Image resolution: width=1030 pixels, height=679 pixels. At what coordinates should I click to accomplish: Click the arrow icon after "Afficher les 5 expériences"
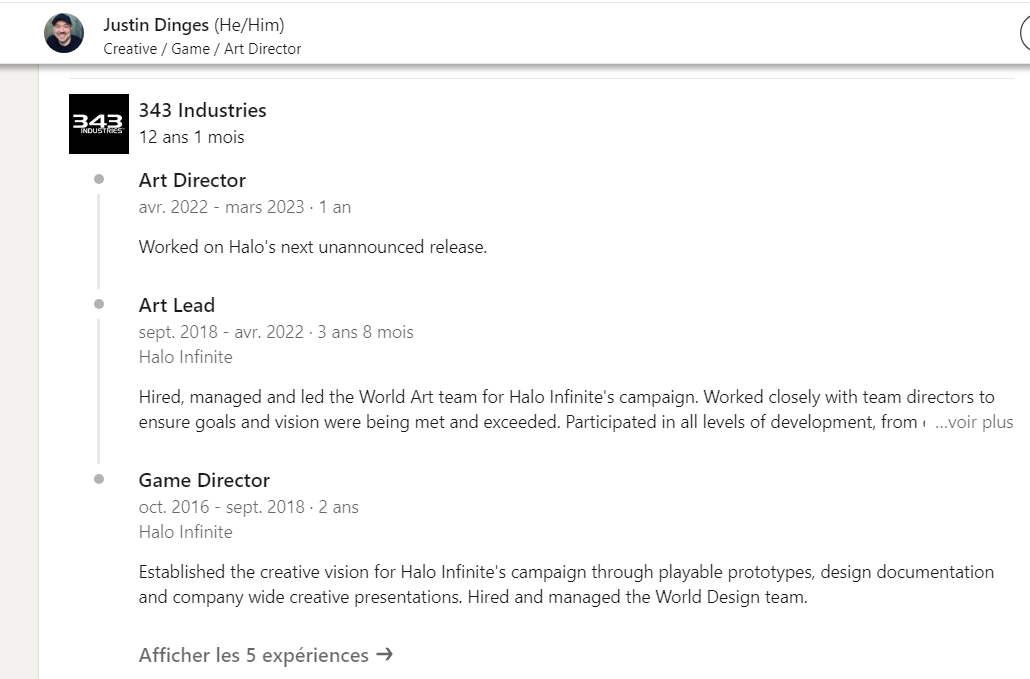point(384,655)
